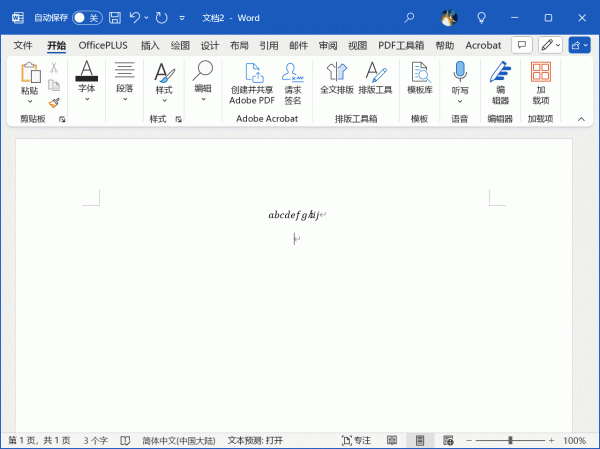This screenshot has height=449, width=600.
Task: Click the 全文排版 tool
Action: coord(337,78)
